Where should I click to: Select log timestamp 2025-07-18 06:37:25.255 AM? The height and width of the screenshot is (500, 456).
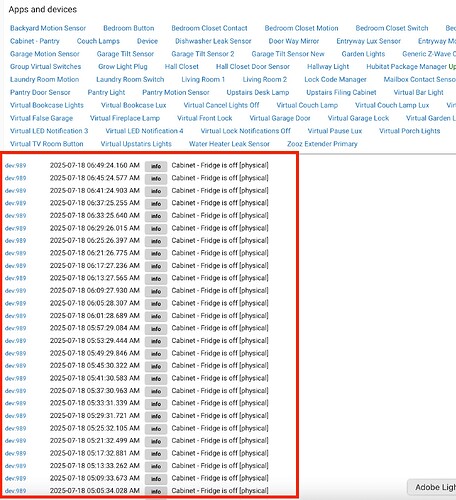[x=95, y=203]
